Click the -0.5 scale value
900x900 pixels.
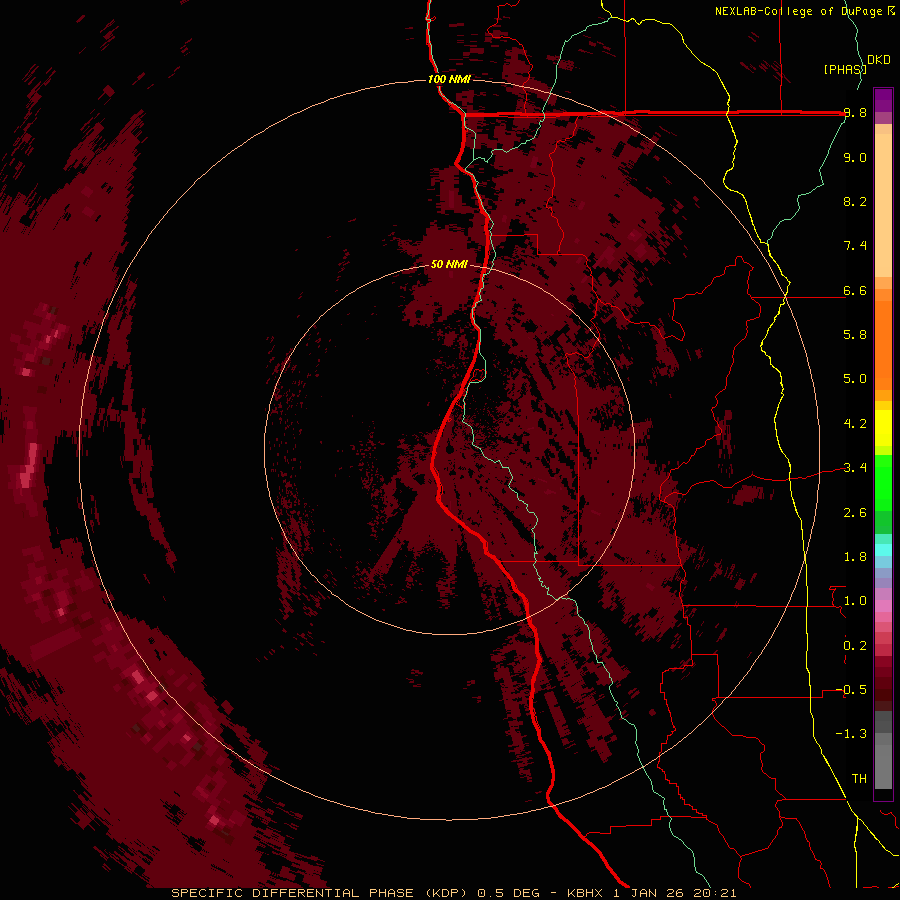[x=851, y=689]
